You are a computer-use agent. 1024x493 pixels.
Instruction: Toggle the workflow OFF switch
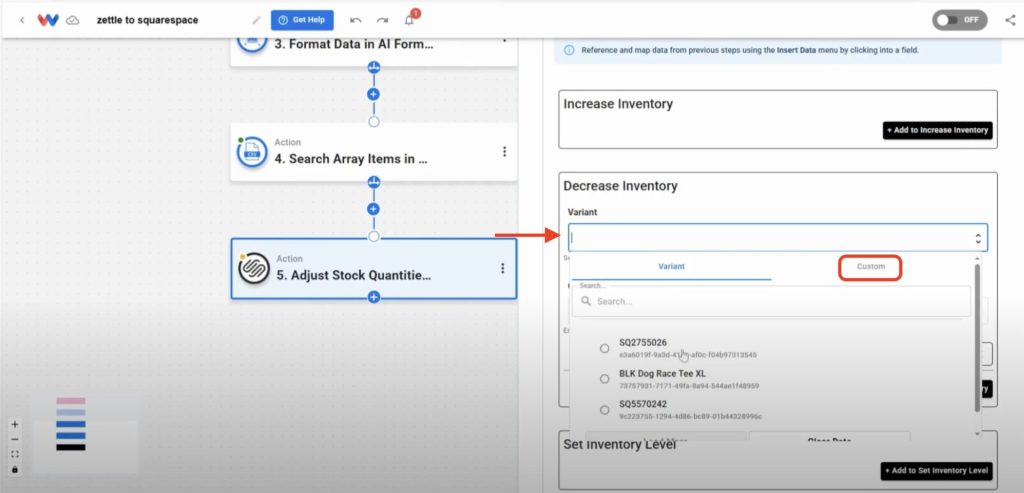click(x=959, y=20)
